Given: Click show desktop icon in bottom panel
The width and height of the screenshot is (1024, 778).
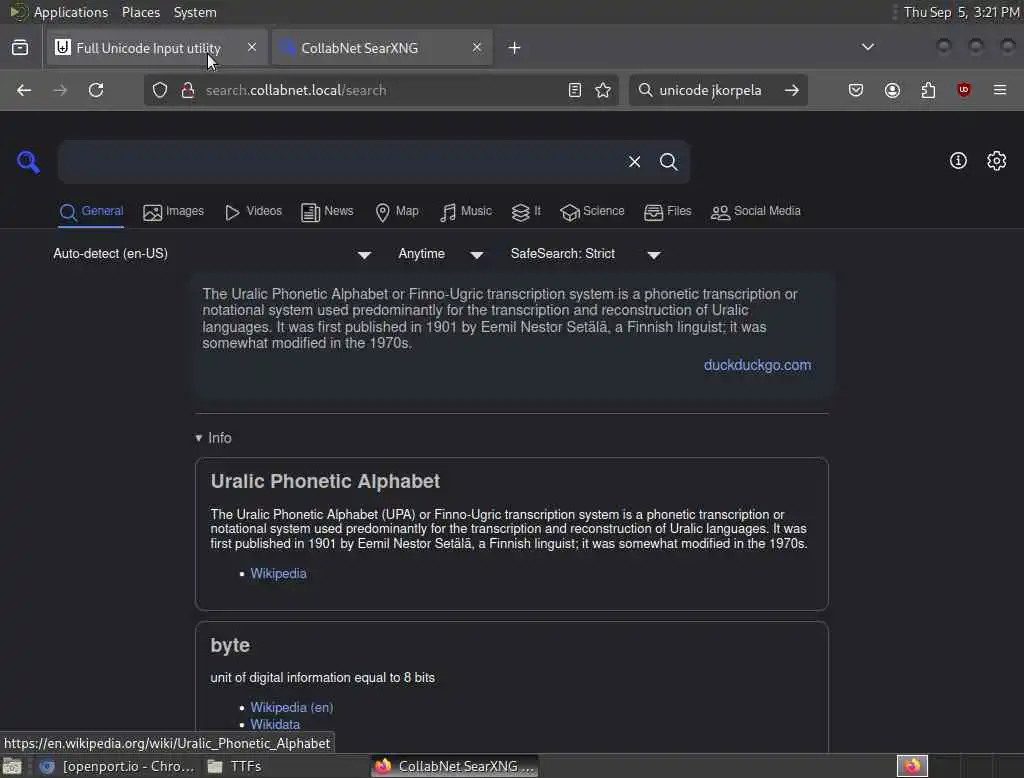Looking at the screenshot, I should click(x=12, y=766).
